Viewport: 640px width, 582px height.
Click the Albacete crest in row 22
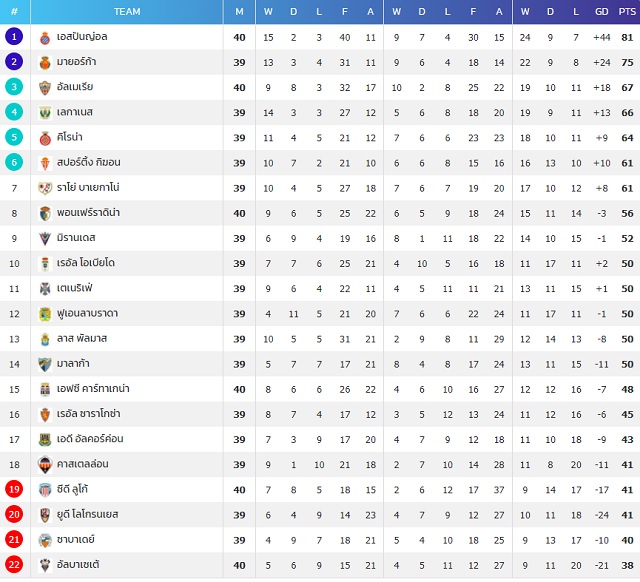coord(45,565)
